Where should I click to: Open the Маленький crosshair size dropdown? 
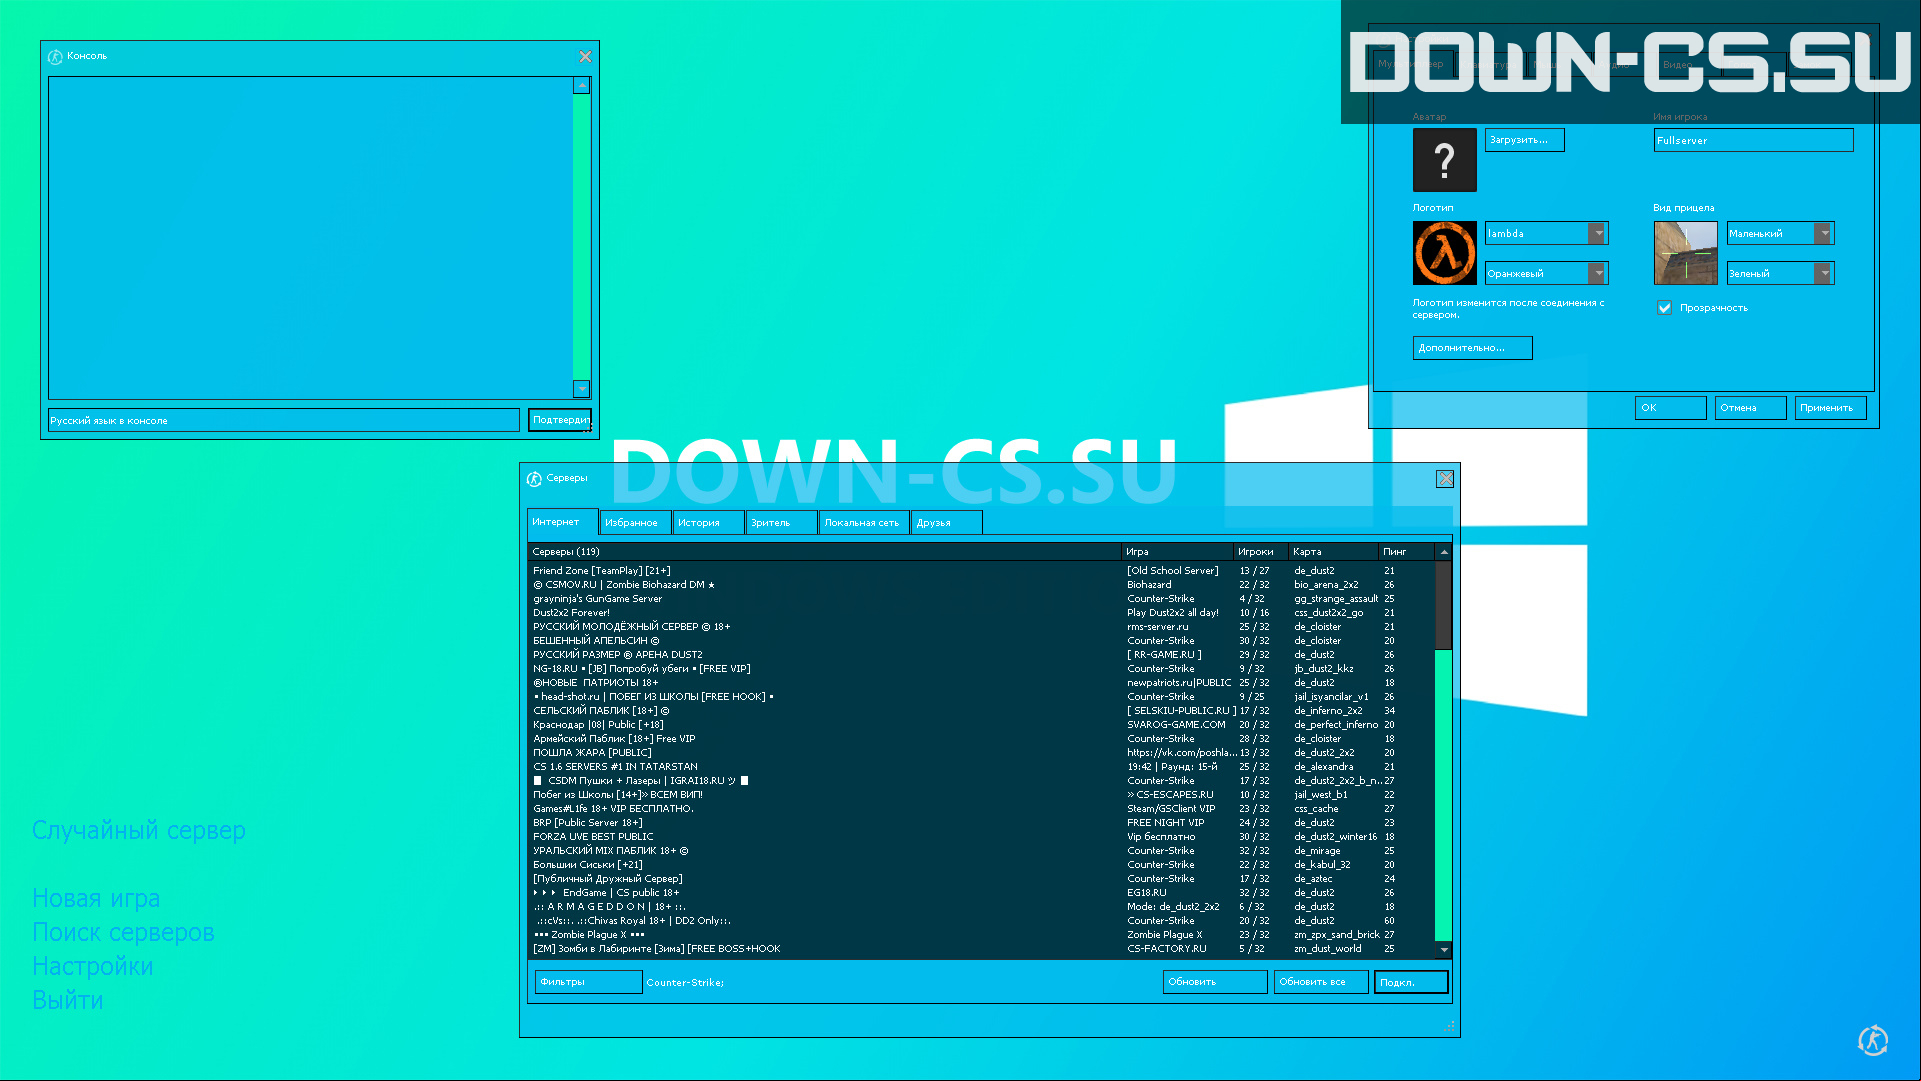pyautogui.click(x=1780, y=233)
